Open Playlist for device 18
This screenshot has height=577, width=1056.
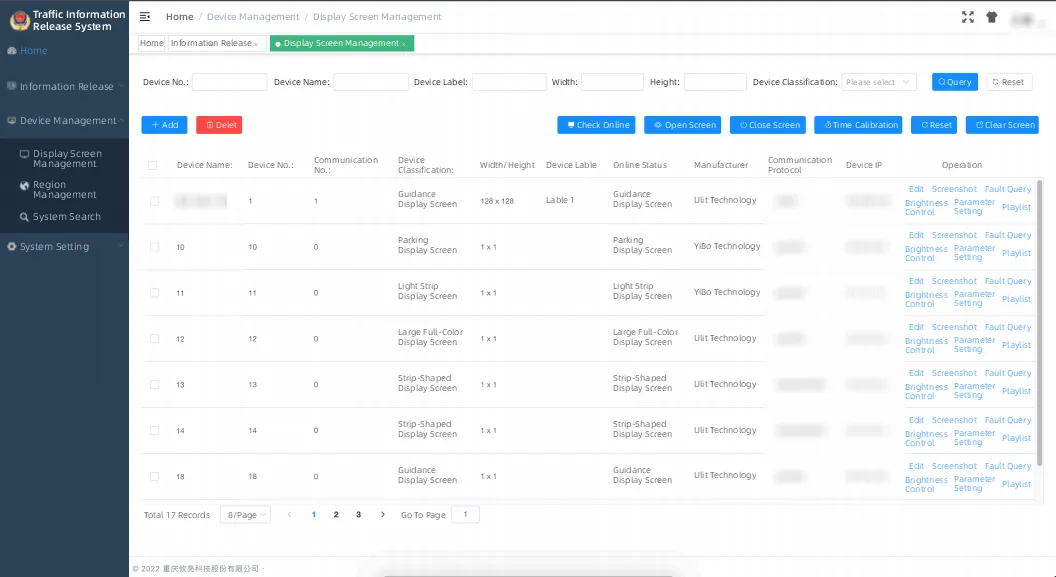(x=1016, y=484)
